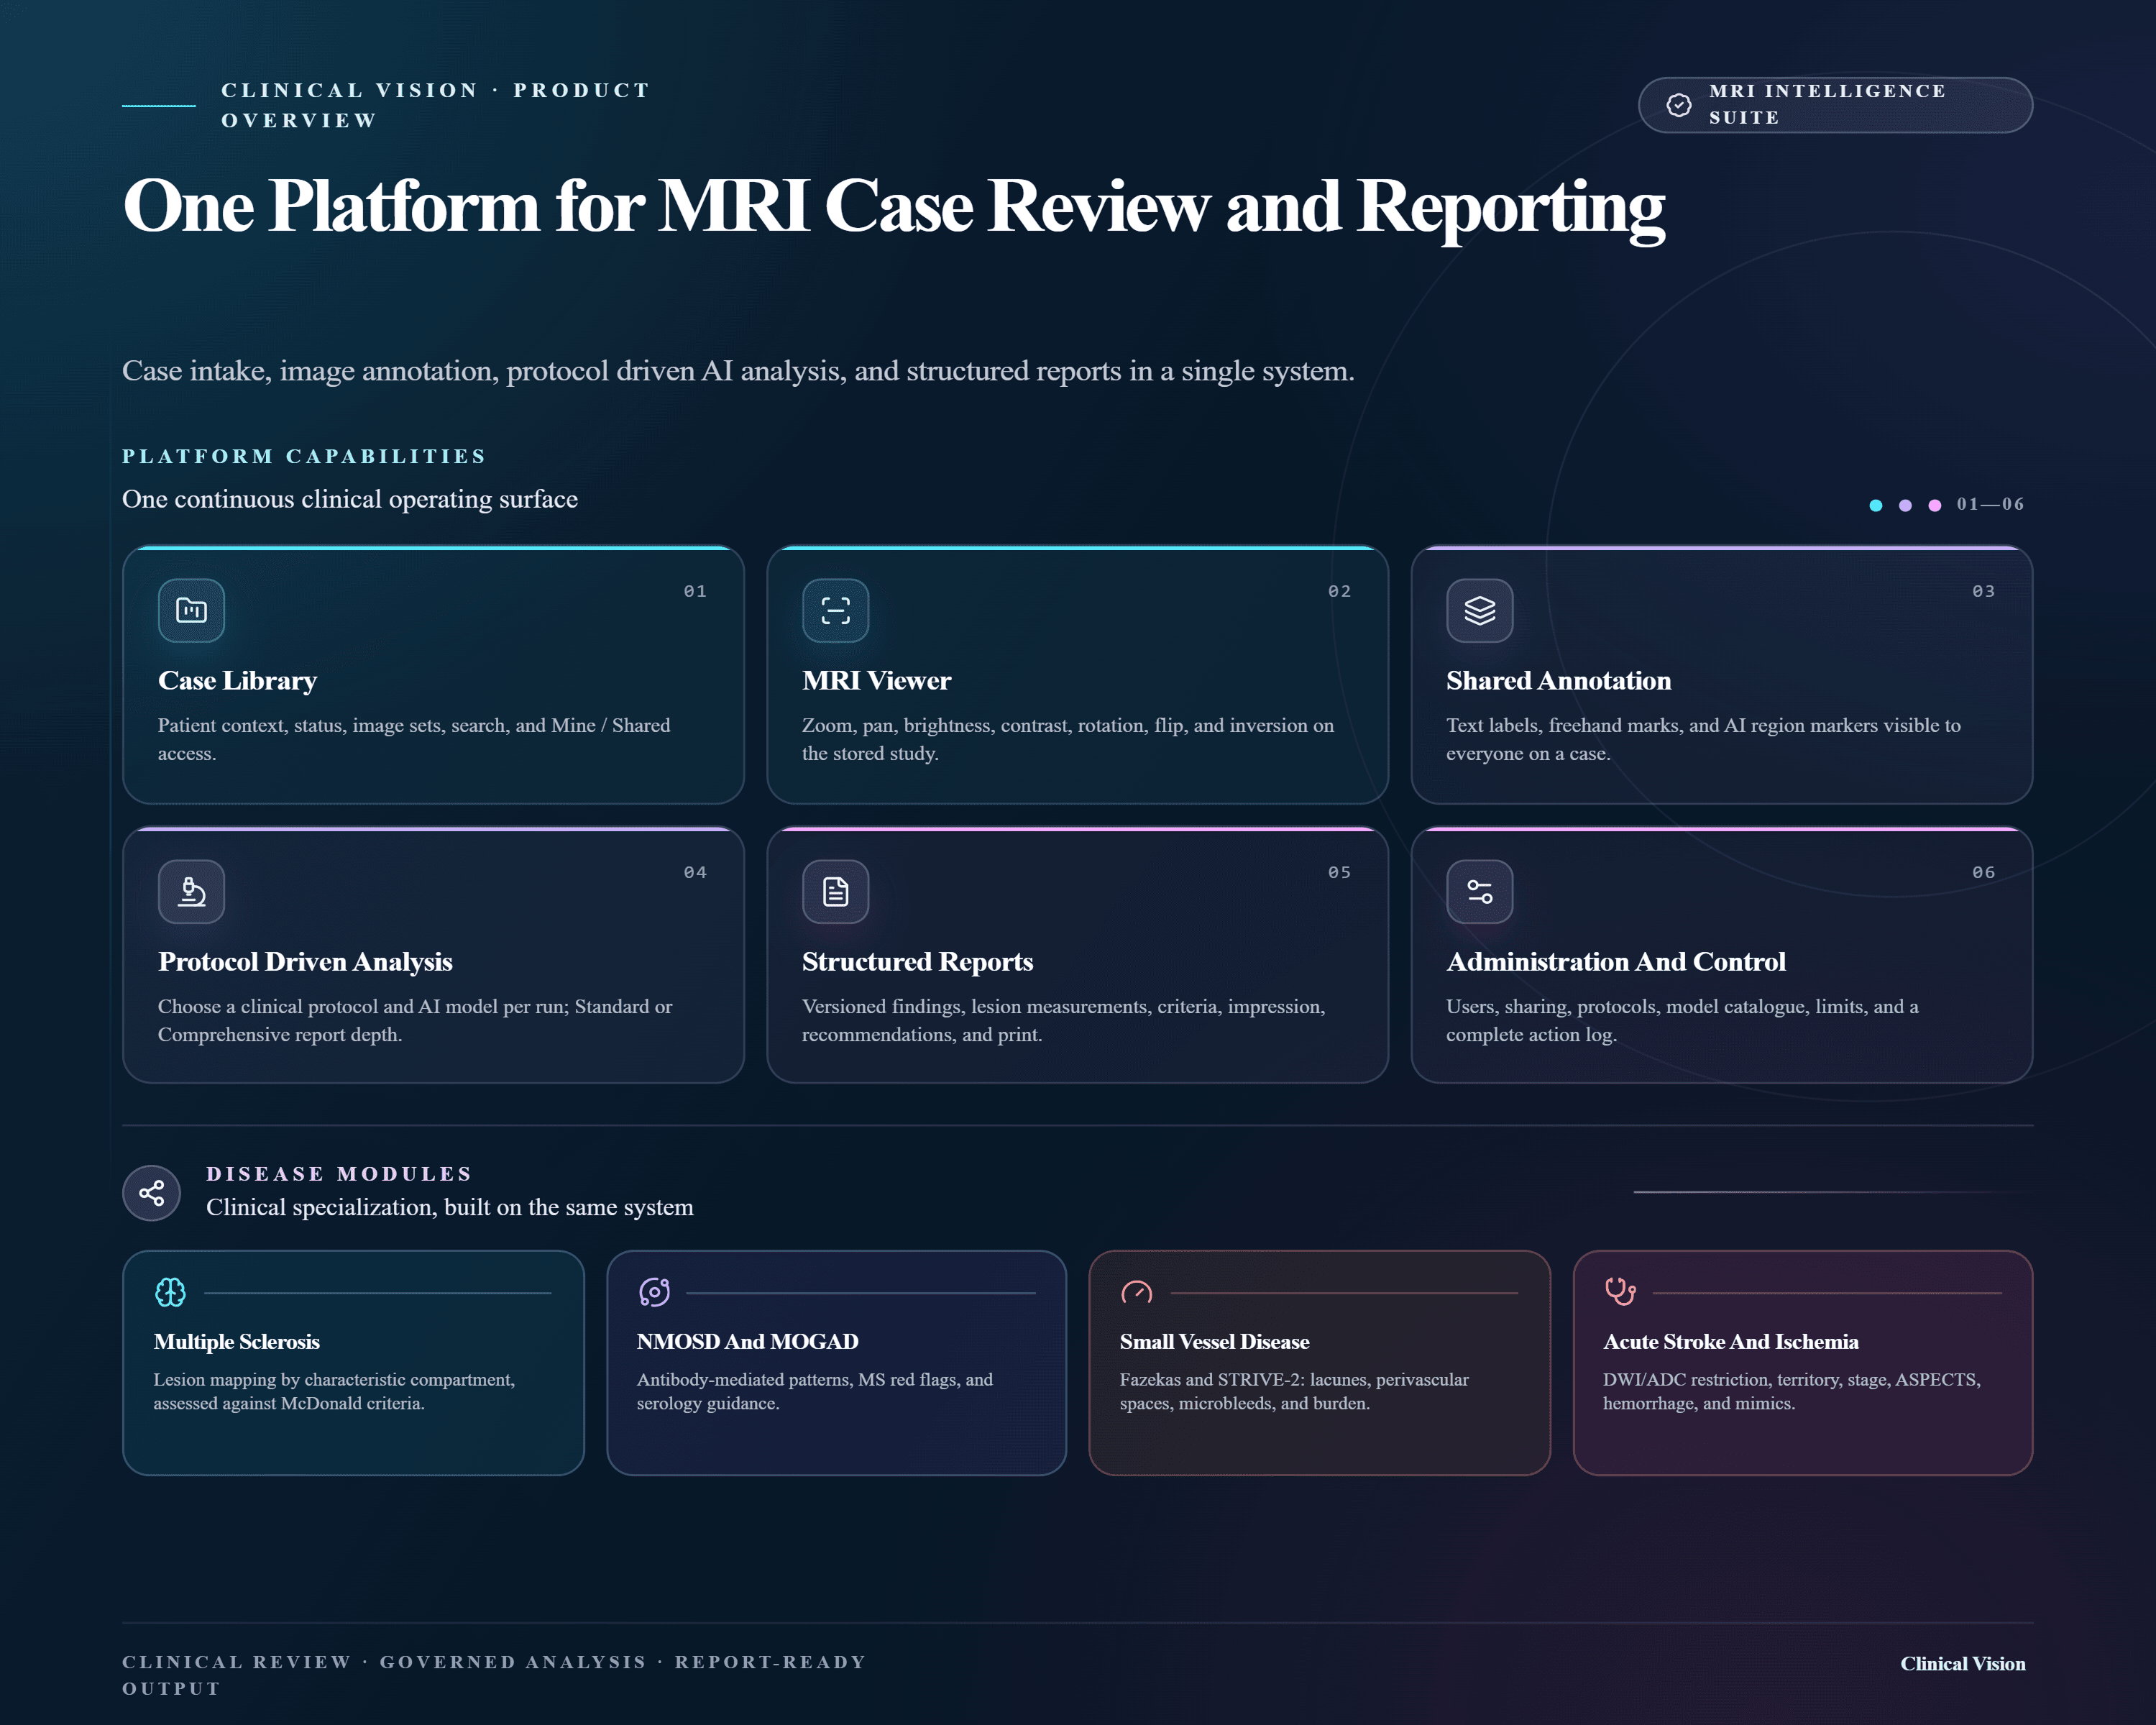The image size is (2156, 1725).
Task: Click the Protocol Driven Analysis microscope icon
Action: click(x=191, y=891)
